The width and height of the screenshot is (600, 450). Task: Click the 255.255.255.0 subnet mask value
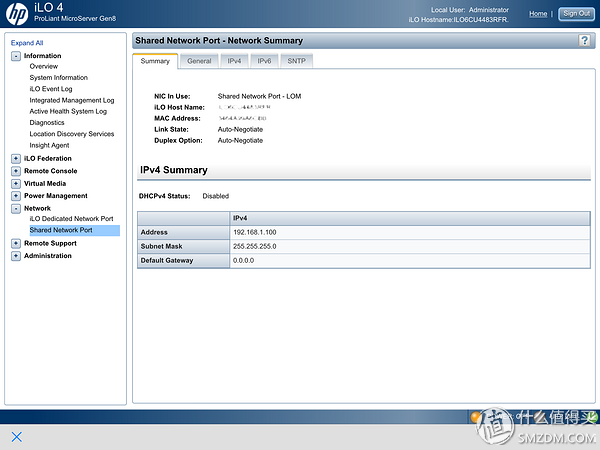click(255, 246)
